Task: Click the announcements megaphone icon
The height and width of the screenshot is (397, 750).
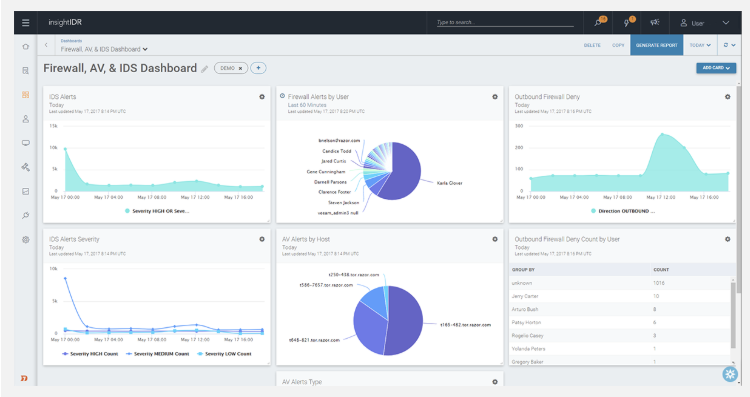Action: coord(655,22)
